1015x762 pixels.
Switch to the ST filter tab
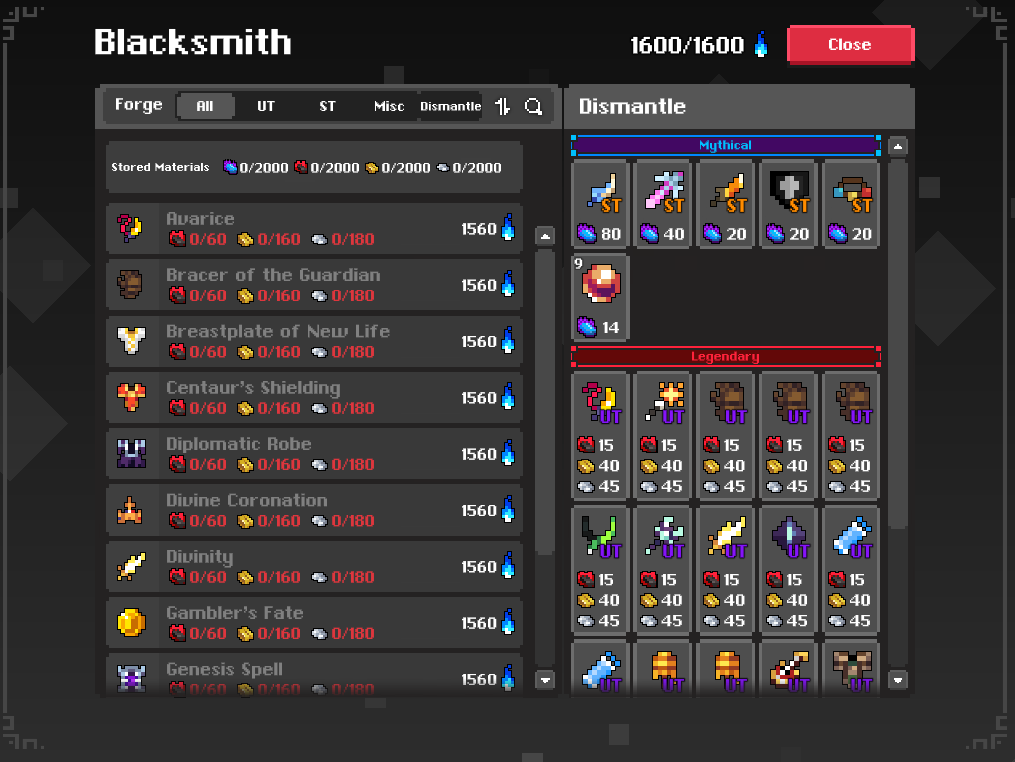tap(327, 106)
